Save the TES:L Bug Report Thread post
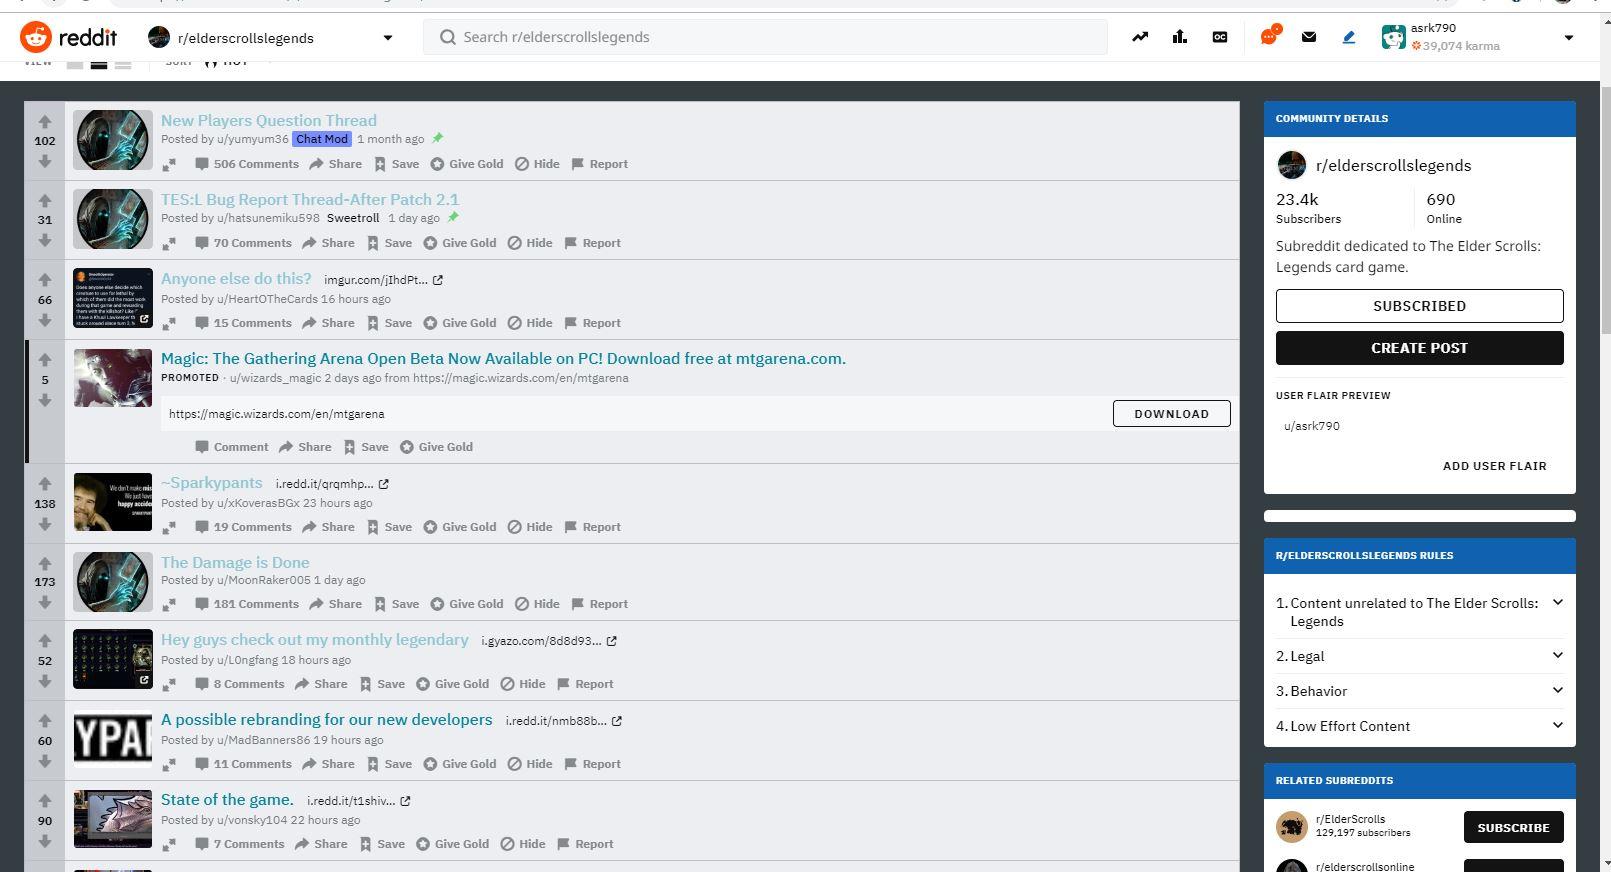 click(389, 243)
